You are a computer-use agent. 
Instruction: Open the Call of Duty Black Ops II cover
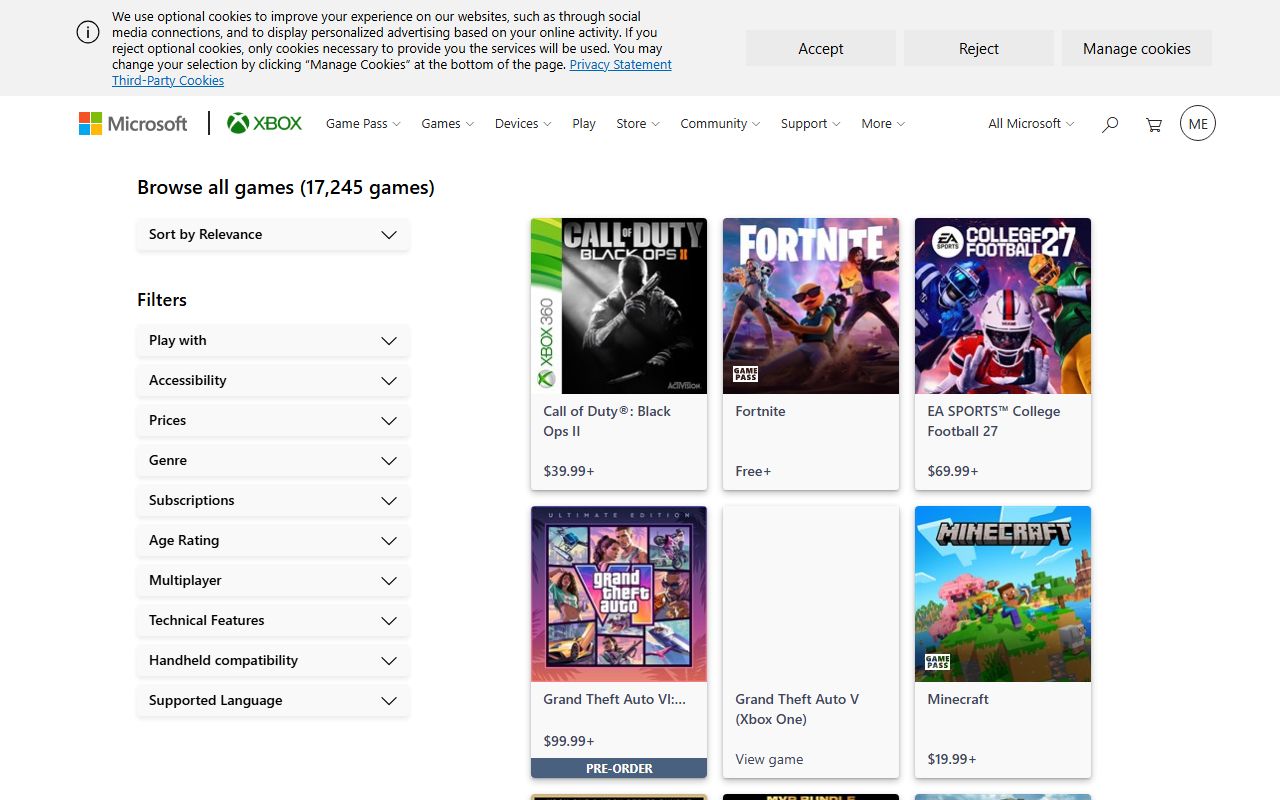point(619,306)
